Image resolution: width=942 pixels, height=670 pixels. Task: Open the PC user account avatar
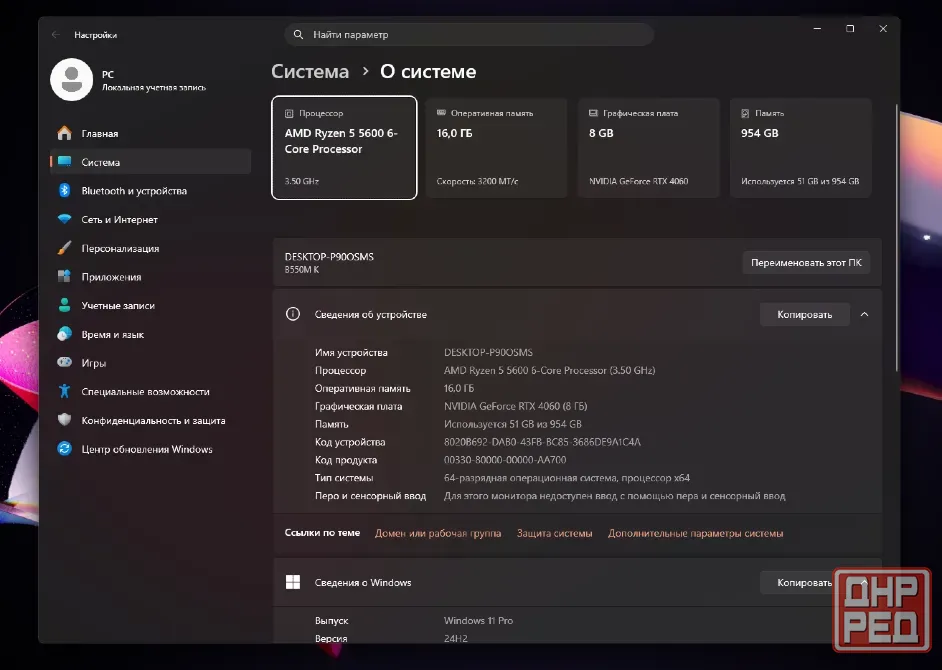pos(71,80)
